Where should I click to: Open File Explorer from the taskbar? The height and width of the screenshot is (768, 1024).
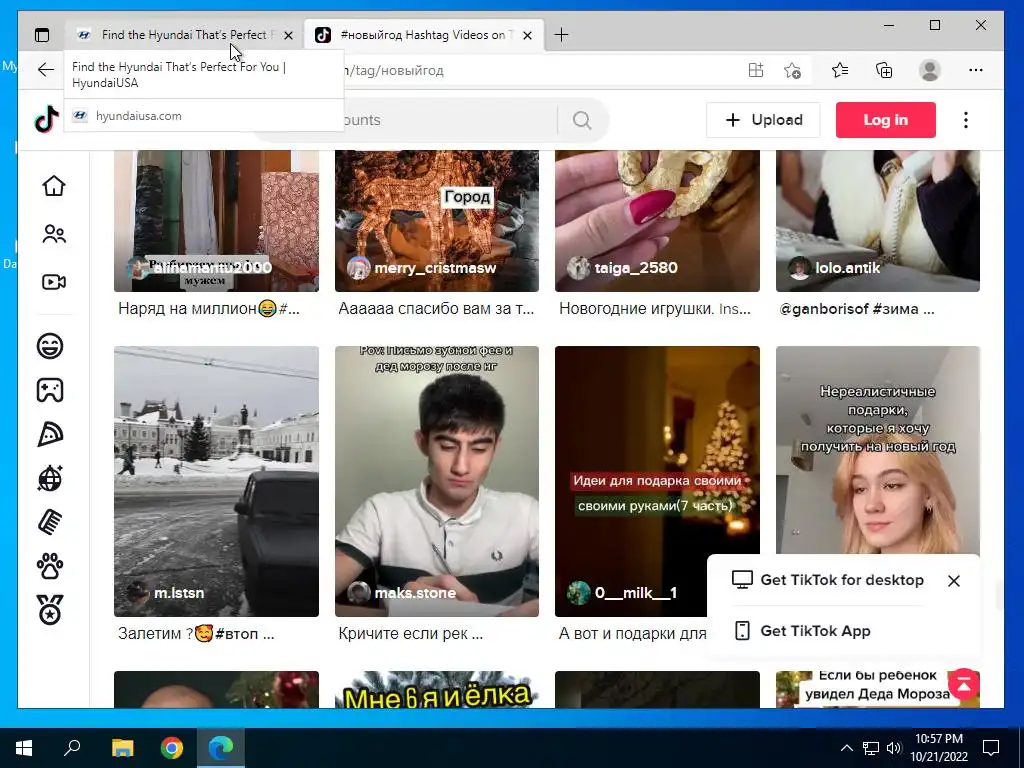click(122, 748)
